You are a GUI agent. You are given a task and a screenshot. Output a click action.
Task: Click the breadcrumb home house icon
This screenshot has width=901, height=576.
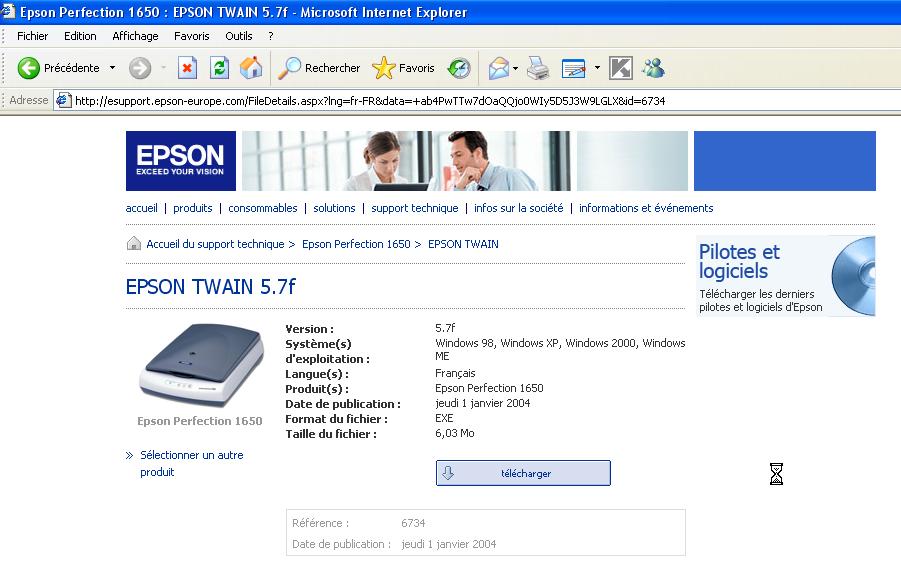(x=133, y=243)
